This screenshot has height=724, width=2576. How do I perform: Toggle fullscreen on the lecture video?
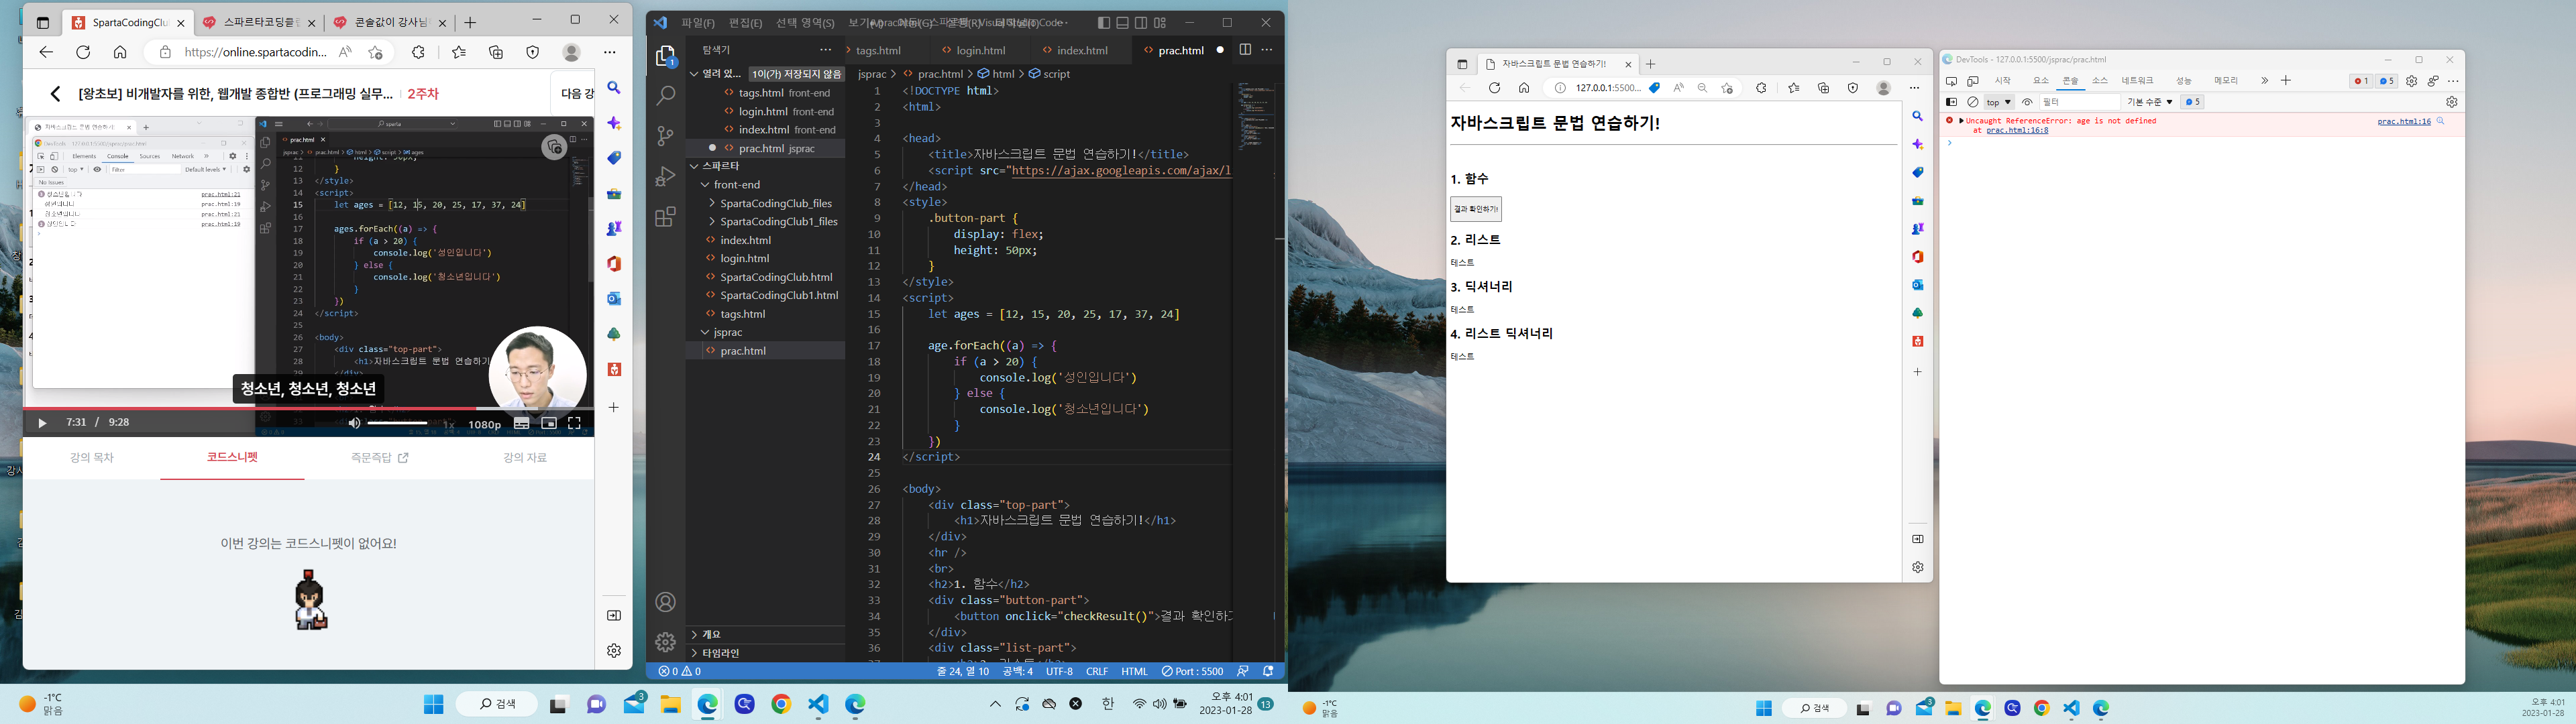click(574, 424)
